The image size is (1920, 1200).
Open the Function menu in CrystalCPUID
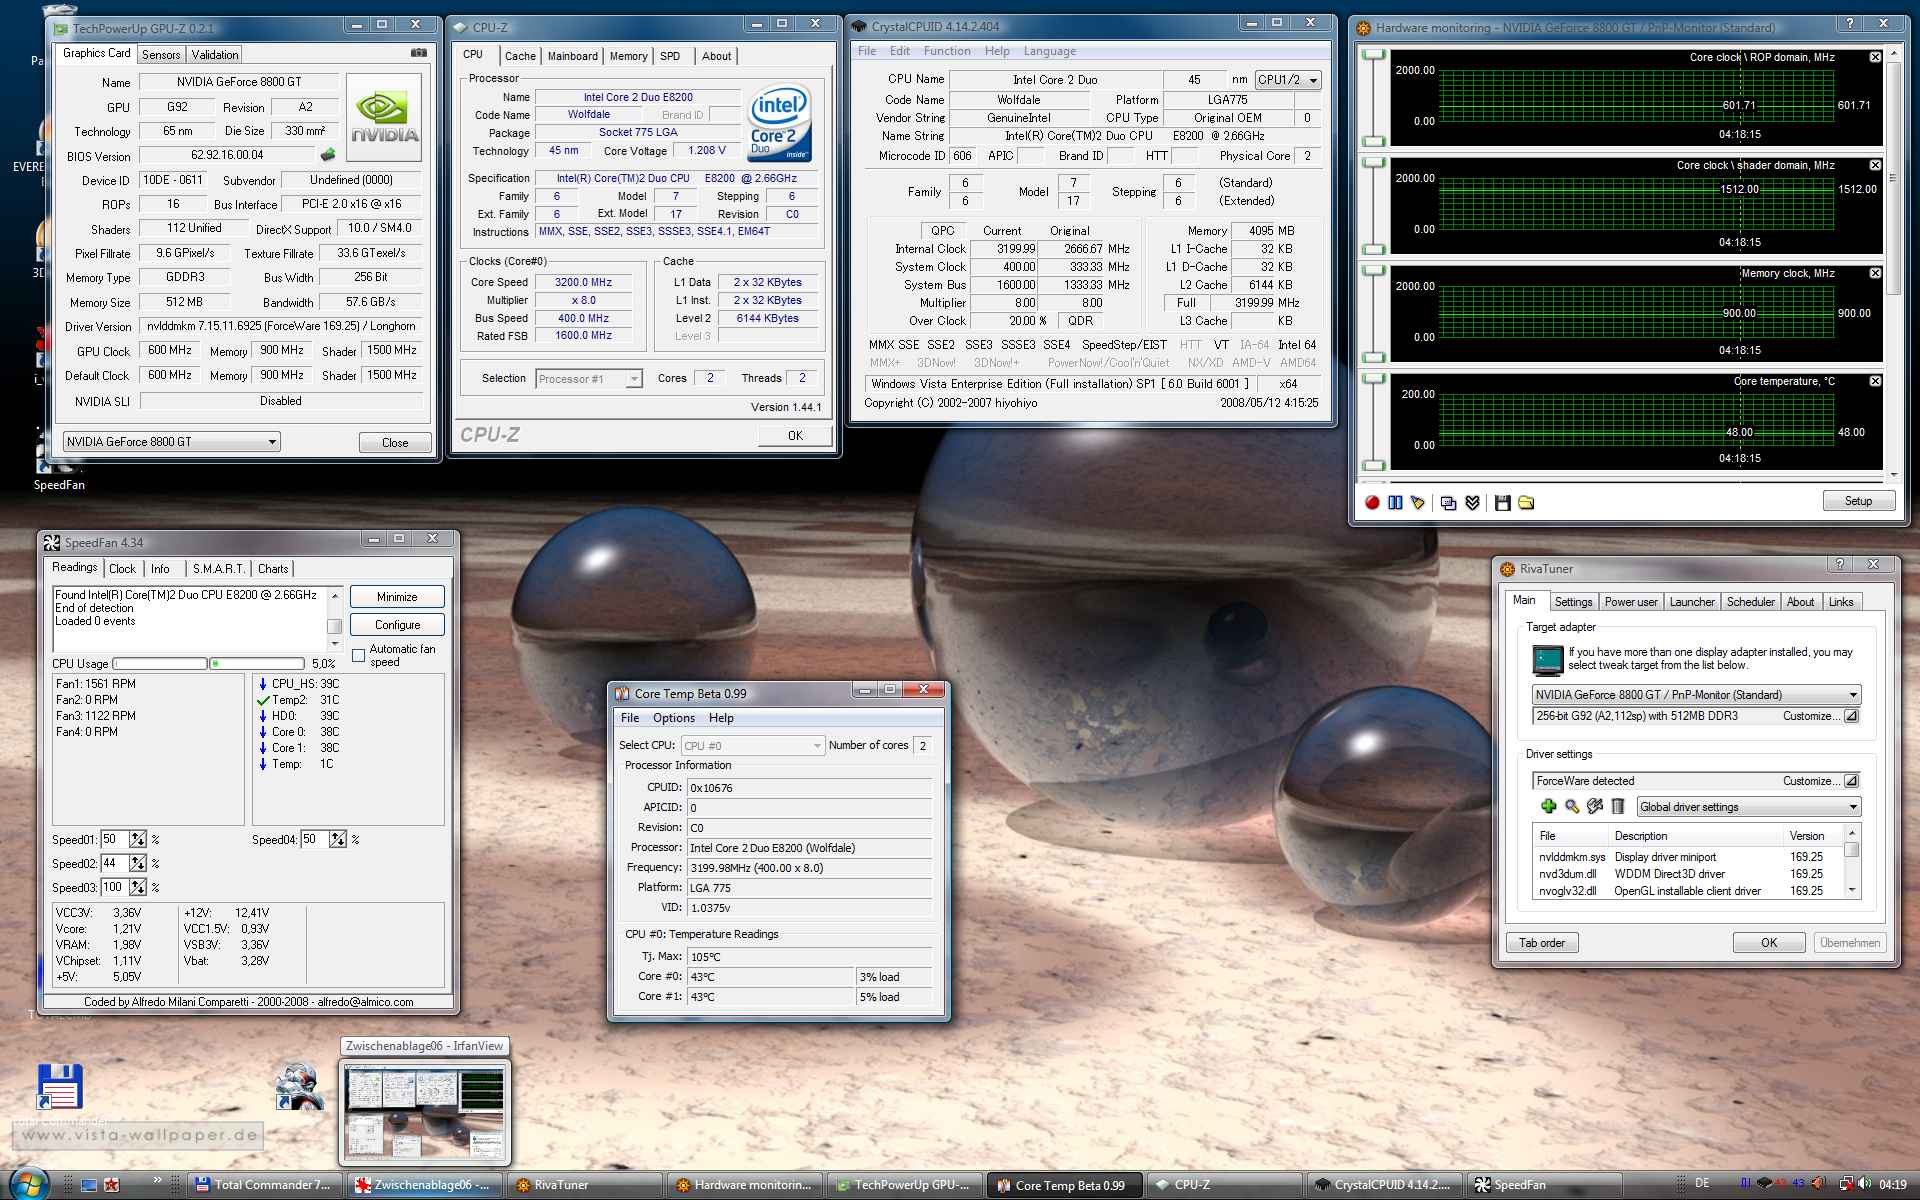pos(946,51)
